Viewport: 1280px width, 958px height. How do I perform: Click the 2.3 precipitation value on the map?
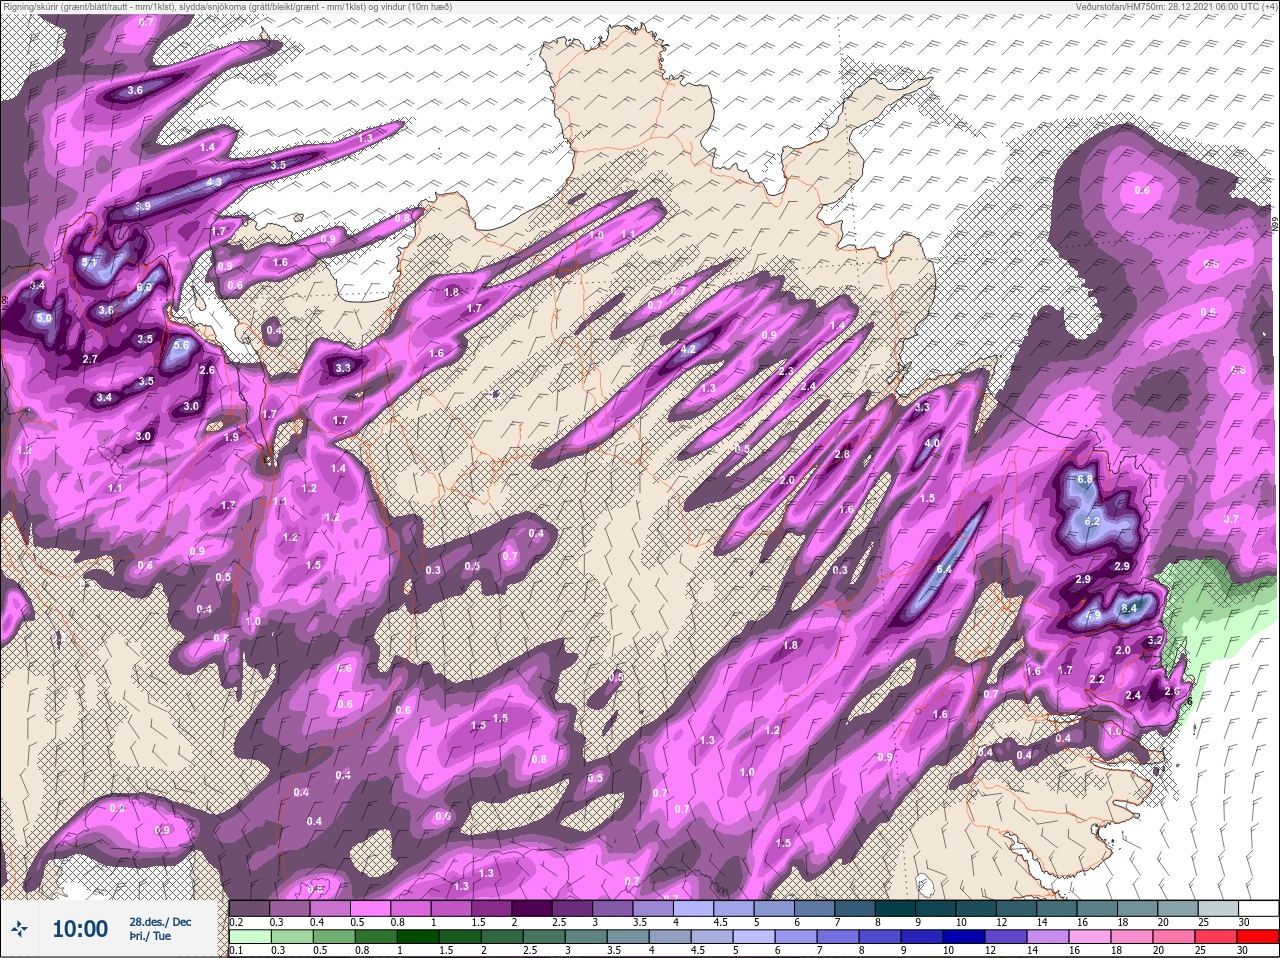pyautogui.click(x=786, y=371)
